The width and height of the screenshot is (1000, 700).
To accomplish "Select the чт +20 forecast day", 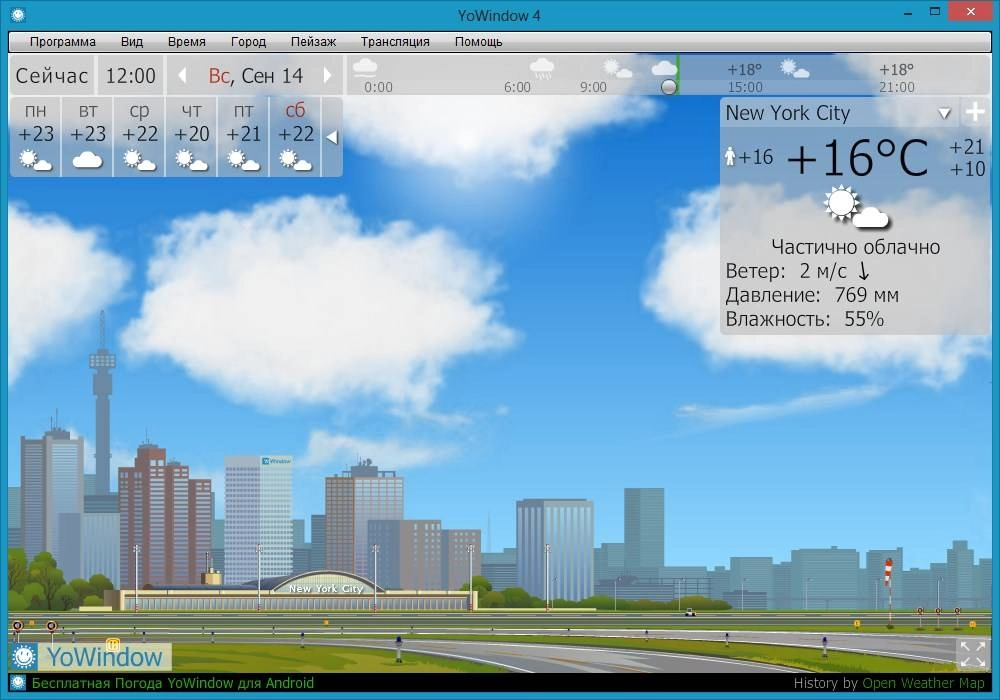I will point(191,136).
